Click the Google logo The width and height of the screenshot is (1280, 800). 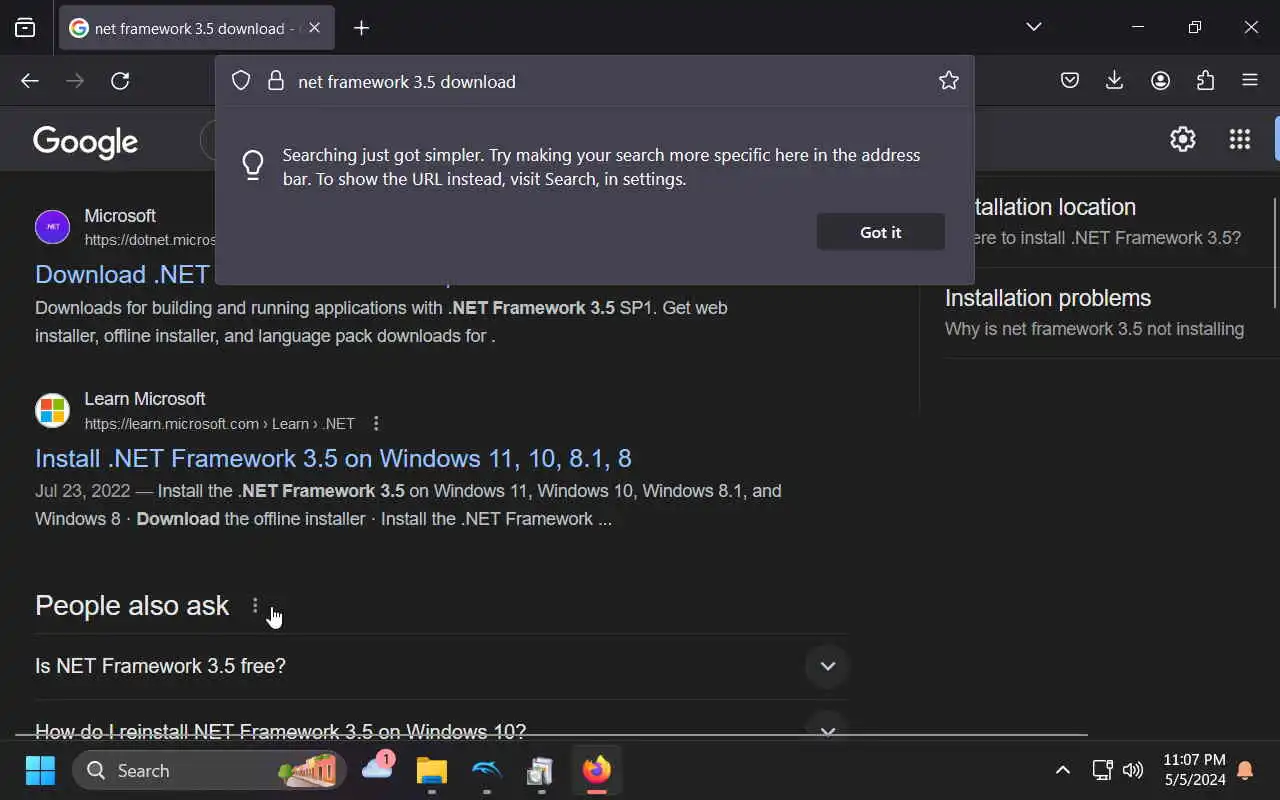point(86,141)
